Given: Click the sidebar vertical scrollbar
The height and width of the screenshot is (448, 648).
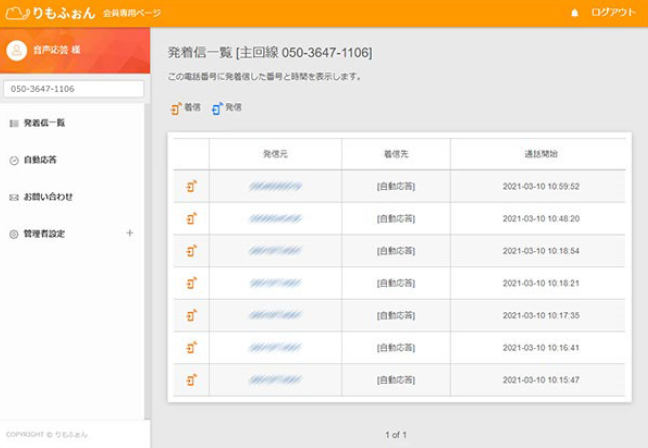Looking at the screenshot, I should pyautogui.click(x=147, y=261).
